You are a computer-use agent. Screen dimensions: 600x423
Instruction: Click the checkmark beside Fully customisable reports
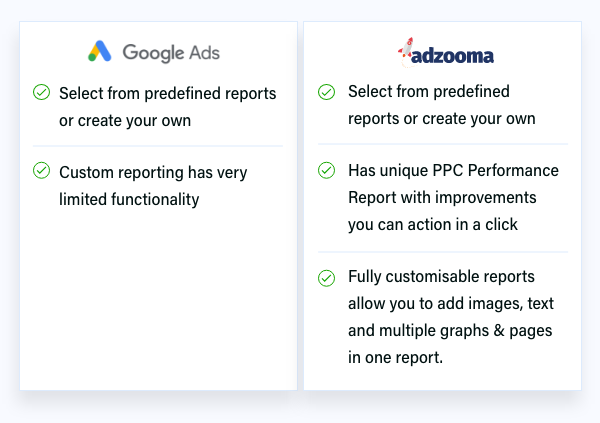pyautogui.click(x=326, y=278)
